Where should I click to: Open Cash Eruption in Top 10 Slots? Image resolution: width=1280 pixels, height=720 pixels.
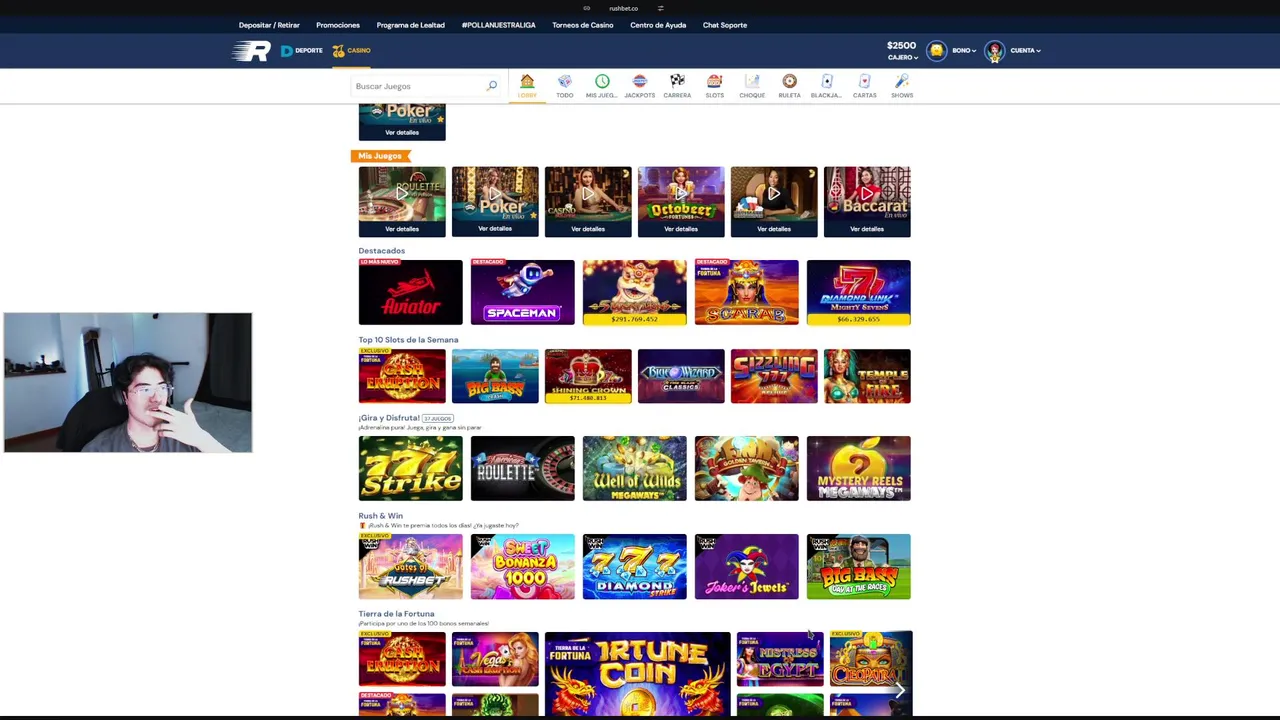(402, 376)
